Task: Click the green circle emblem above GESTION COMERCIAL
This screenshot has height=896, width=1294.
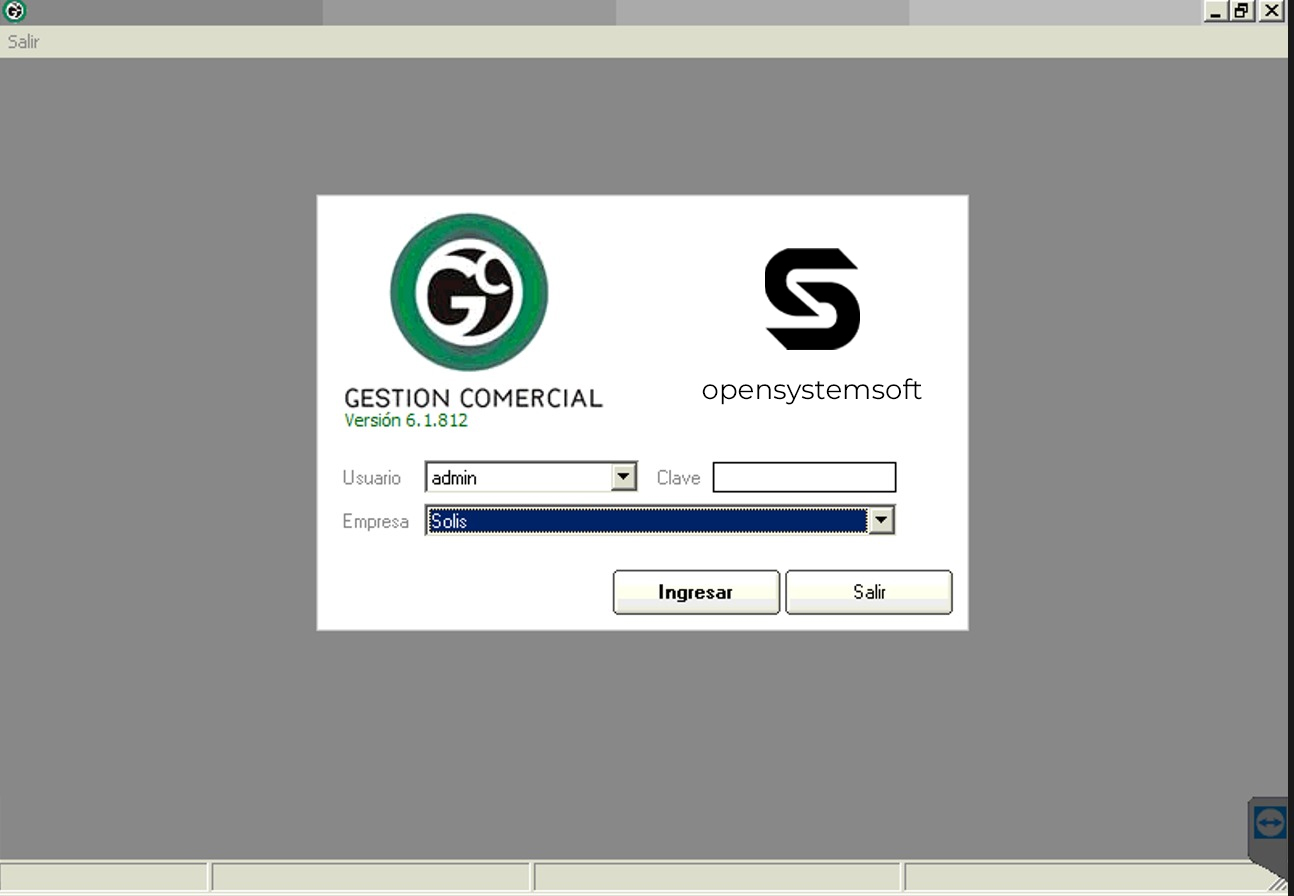Action: click(472, 293)
